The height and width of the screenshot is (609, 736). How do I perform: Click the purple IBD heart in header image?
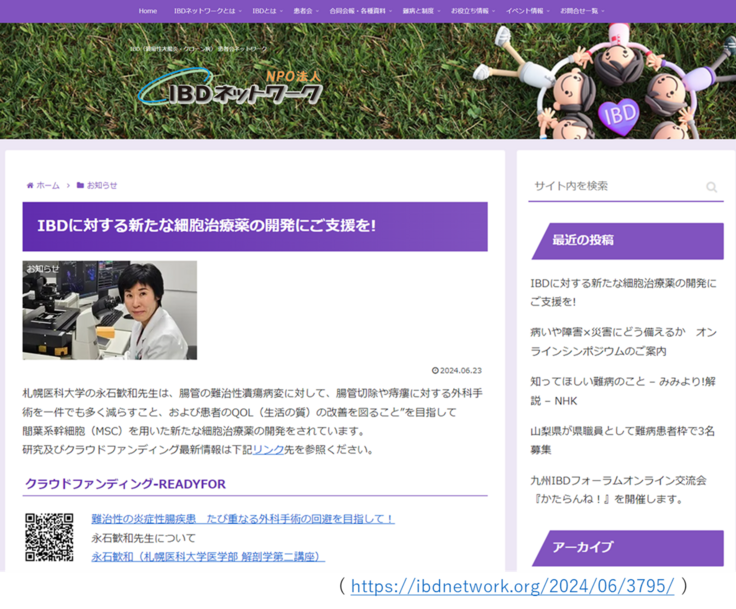(x=619, y=115)
